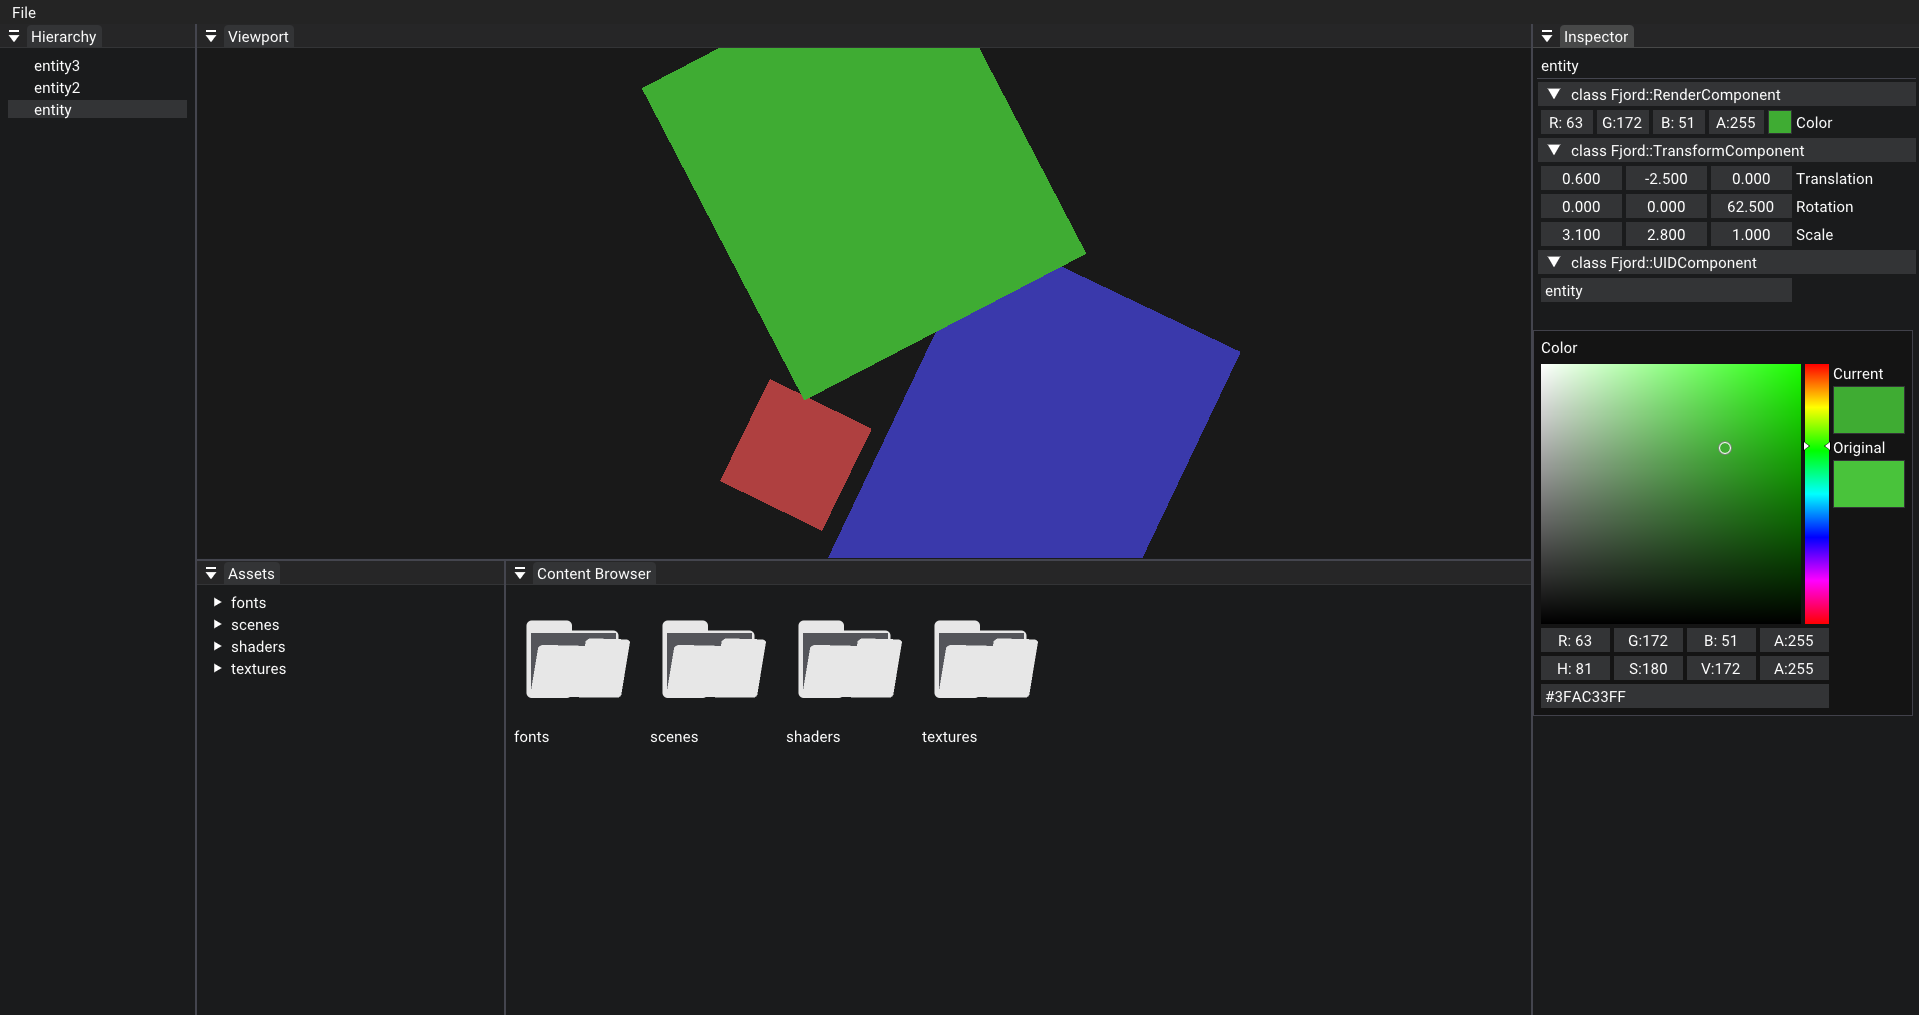Open the File menu

24,13
